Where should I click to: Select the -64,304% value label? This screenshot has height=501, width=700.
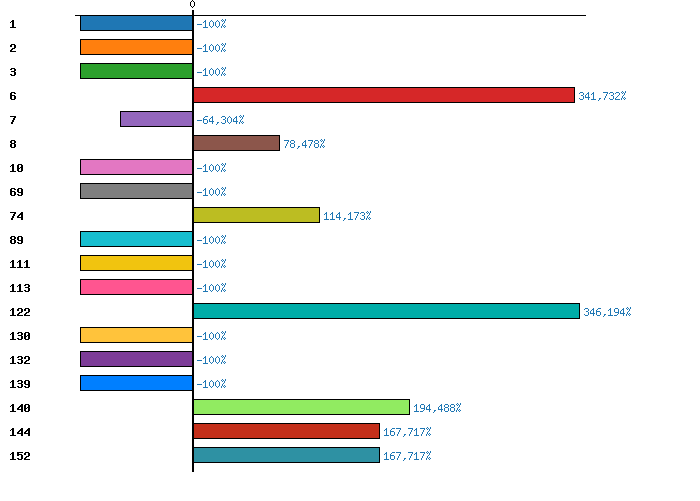click(x=220, y=120)
